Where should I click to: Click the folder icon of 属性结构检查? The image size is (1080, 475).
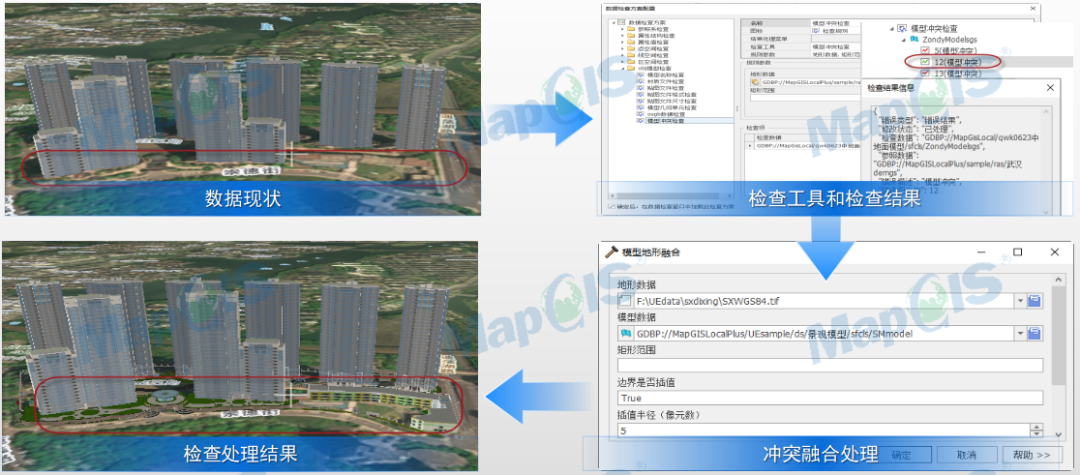pyautogui.click(x=631, y=36)
